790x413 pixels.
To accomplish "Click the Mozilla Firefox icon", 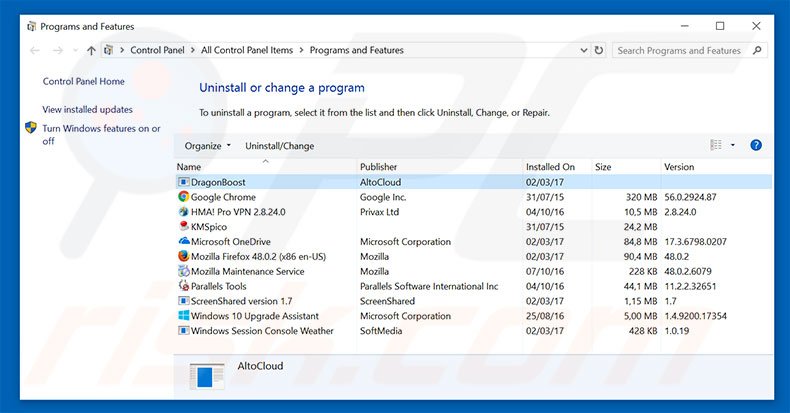I will click(x=183, y=256).
